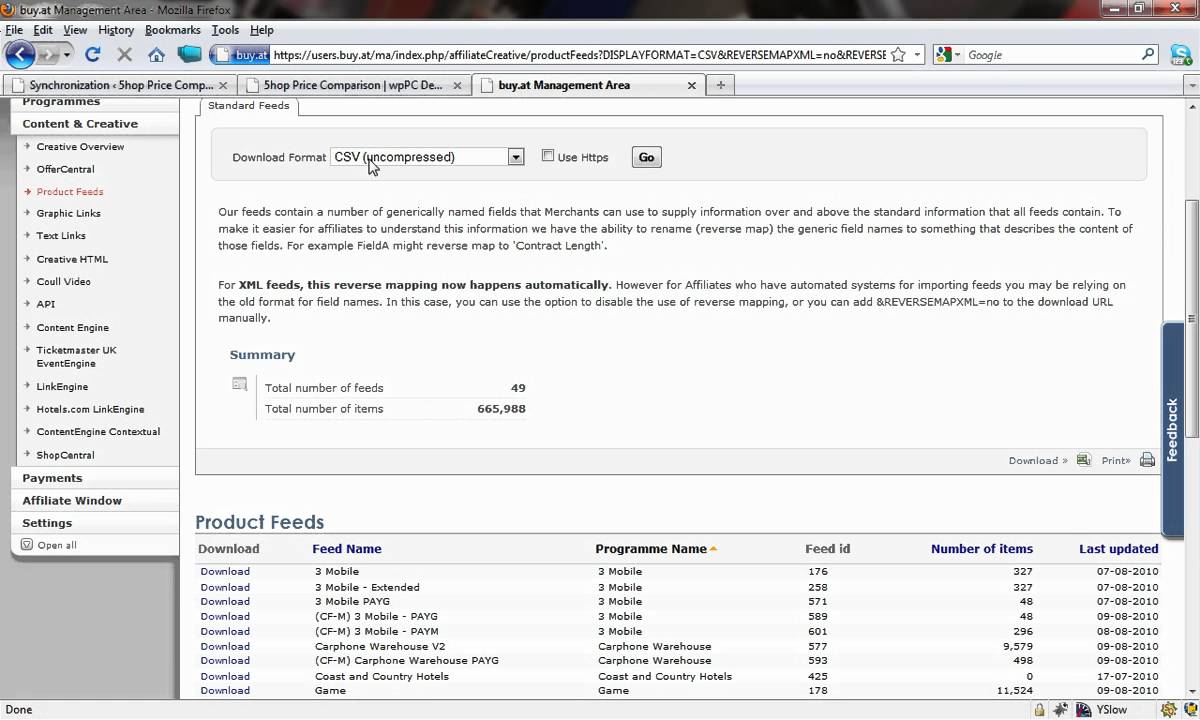Expand the Payments sidebar section

point(52,478)
